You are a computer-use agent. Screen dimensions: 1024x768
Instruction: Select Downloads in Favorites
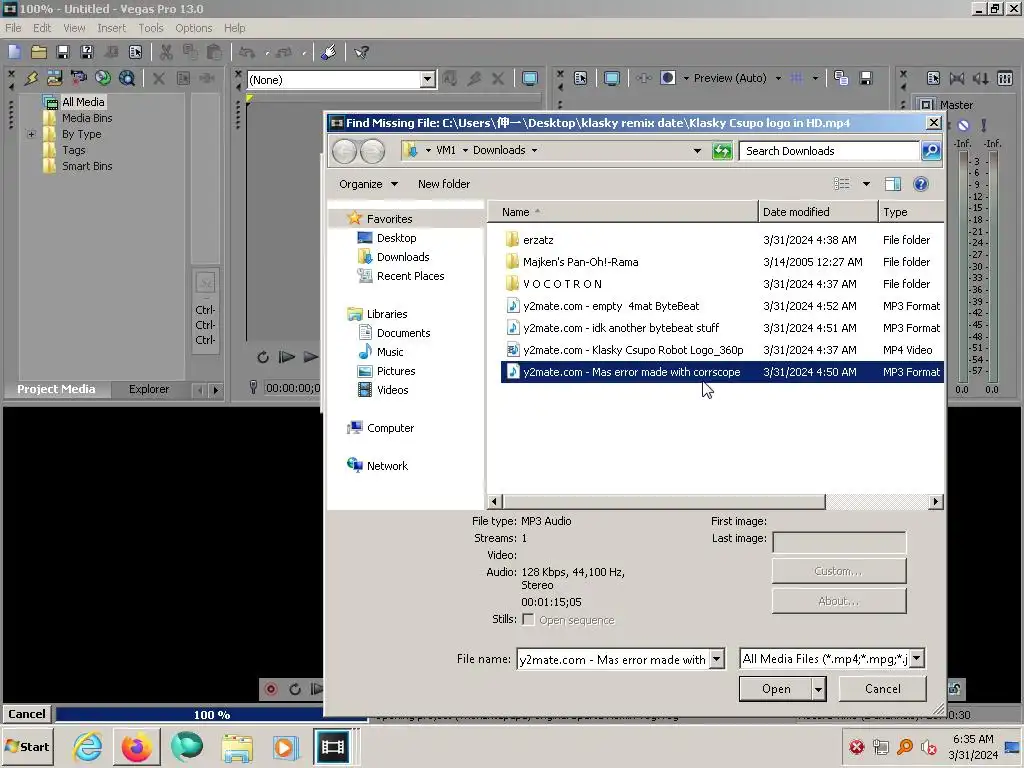403,257
